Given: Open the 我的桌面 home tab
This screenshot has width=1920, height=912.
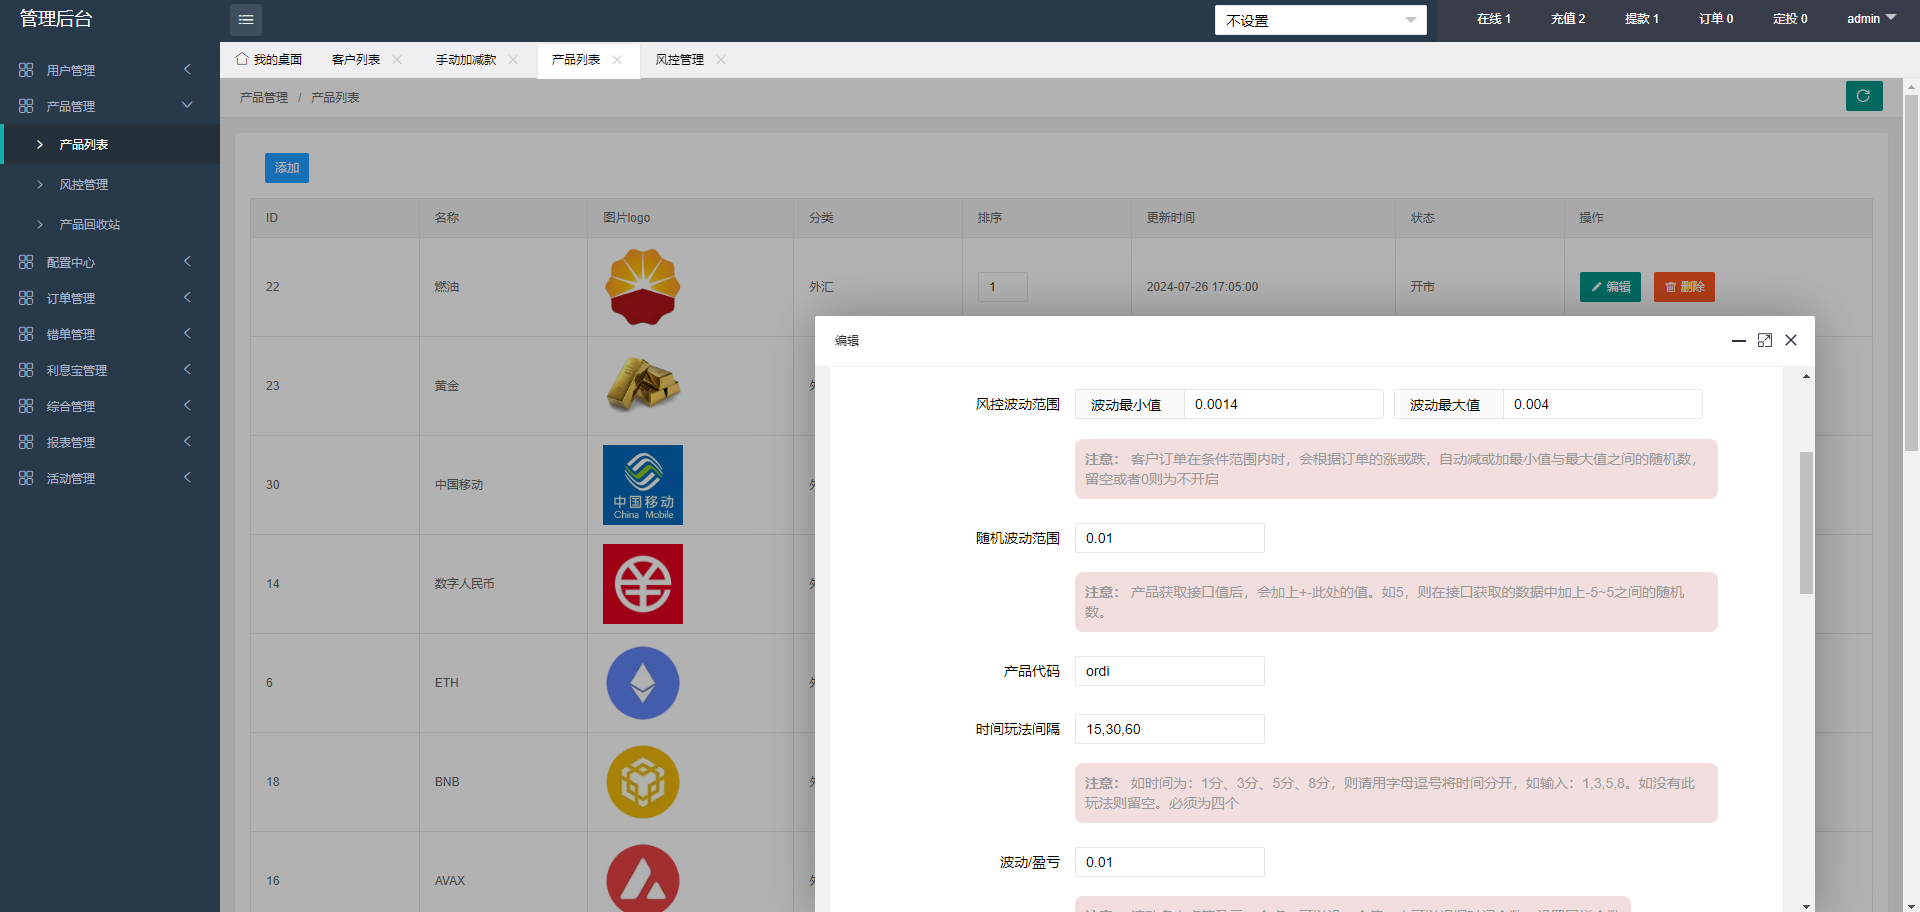Looking at the screenshot, I should pyautogui.click(x=269, y=60).
